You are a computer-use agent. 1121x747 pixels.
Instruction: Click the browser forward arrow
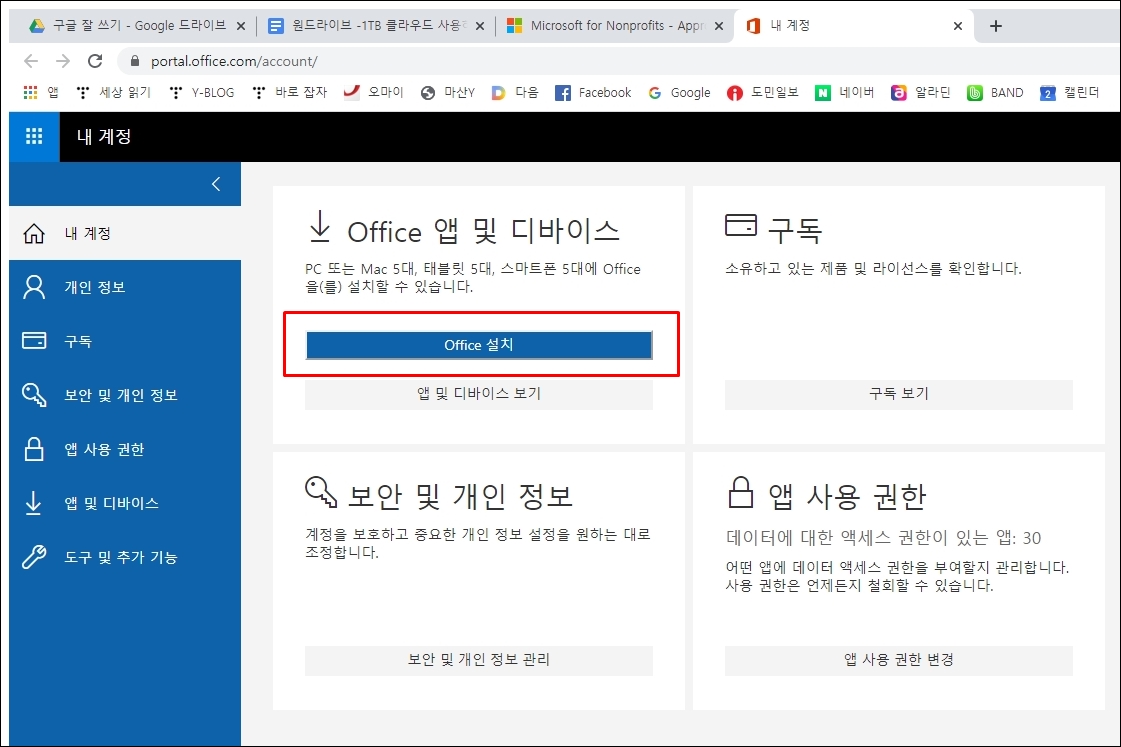[63, 61]
